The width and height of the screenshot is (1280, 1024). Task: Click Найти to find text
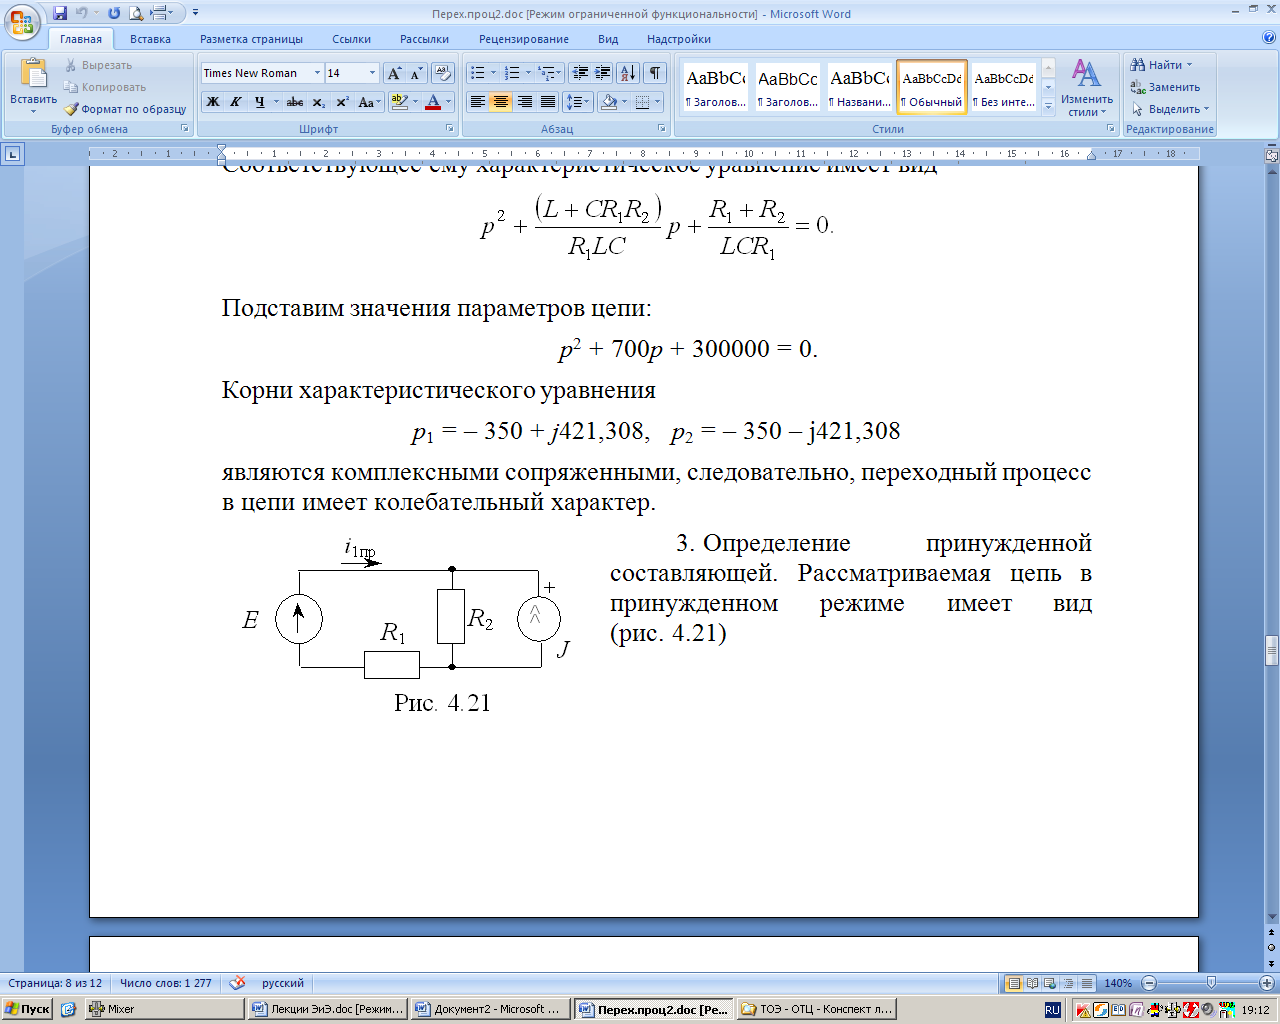(1162, 65)
